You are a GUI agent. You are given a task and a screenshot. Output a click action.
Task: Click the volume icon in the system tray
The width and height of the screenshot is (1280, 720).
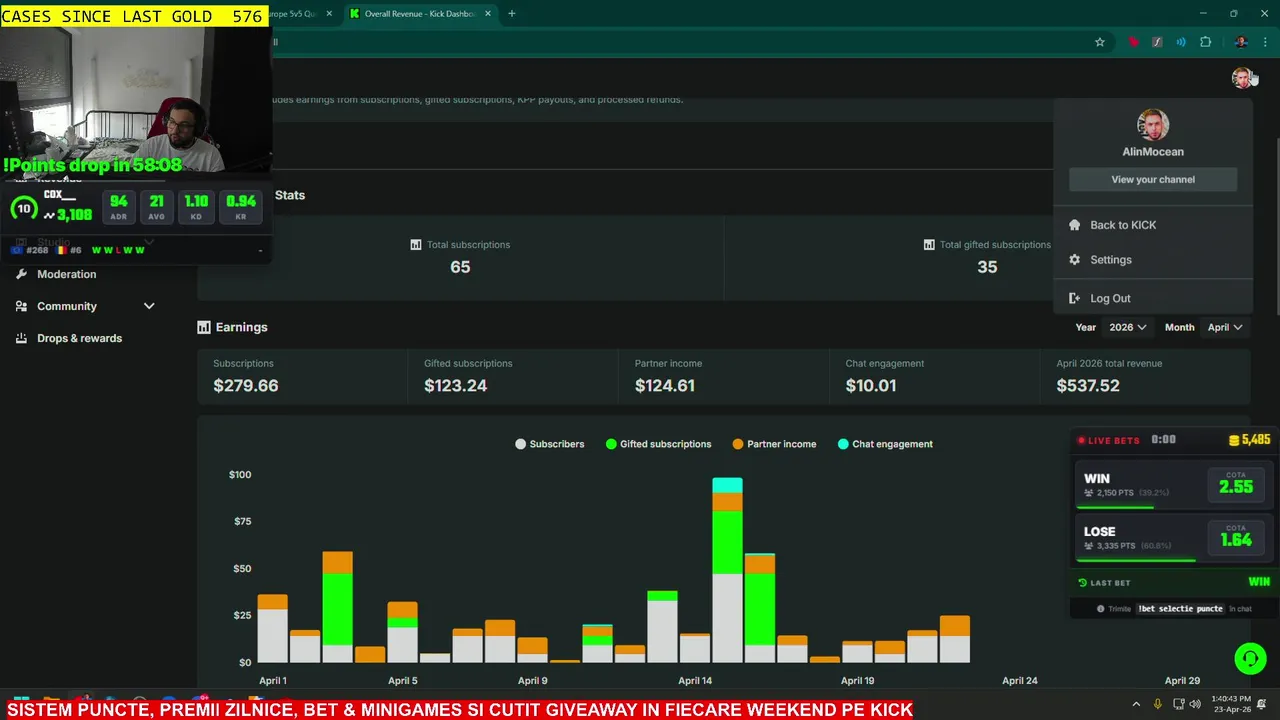(1194, 704)
